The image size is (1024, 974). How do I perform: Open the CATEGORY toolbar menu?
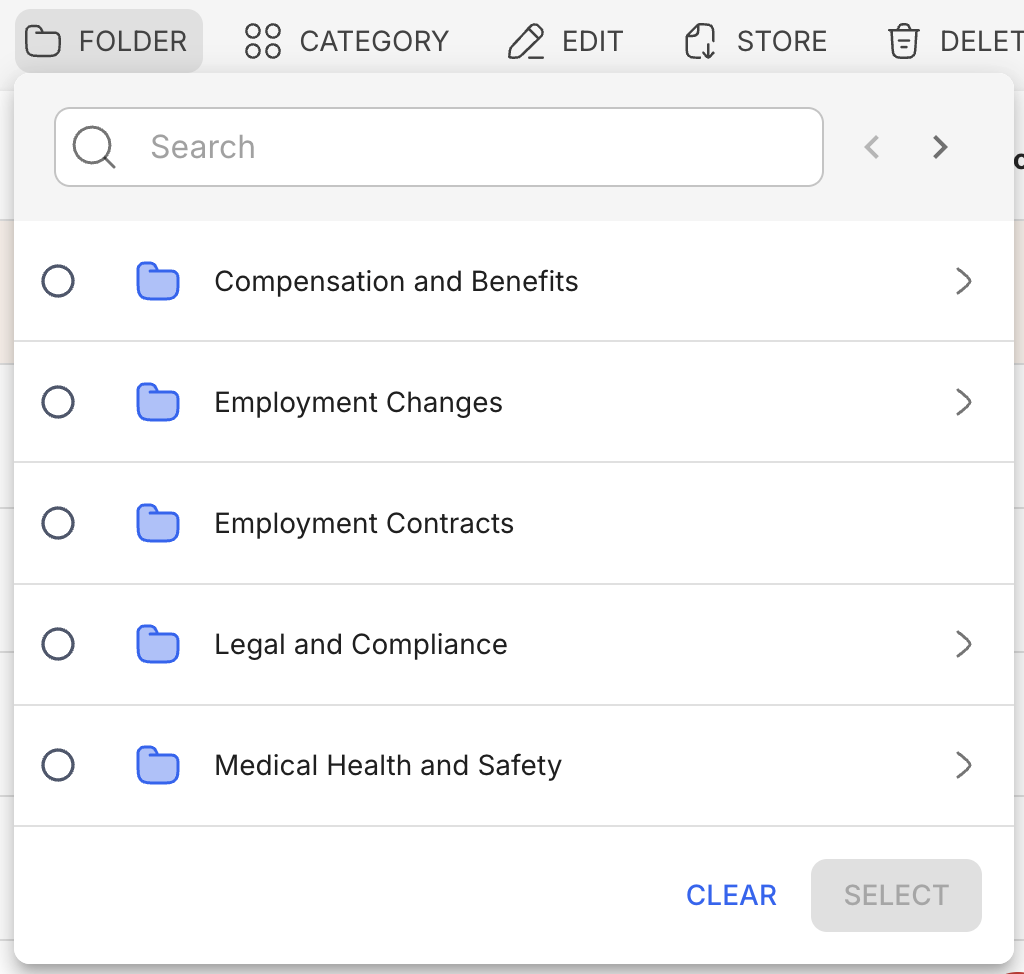[x=347, y=41]
